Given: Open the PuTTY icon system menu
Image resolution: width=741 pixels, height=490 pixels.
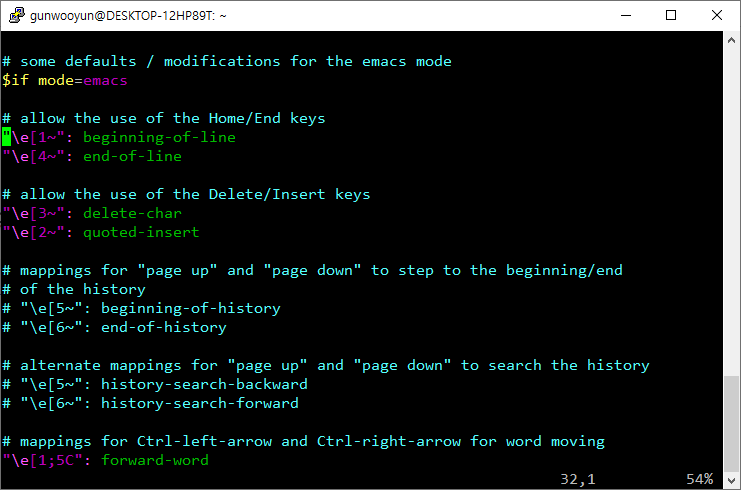Looking at the screenshot, I should tap(17, 15).
